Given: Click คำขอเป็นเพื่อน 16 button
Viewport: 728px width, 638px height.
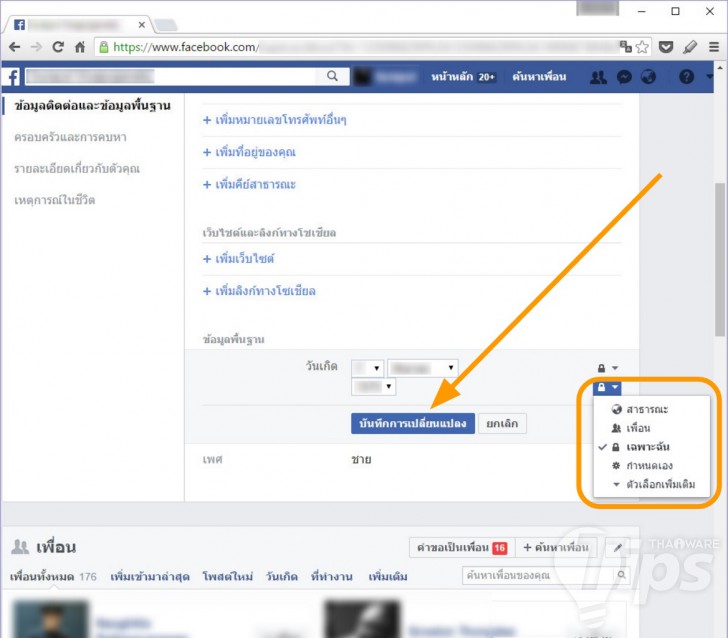Looking at the screenshot, I should 461,548.
